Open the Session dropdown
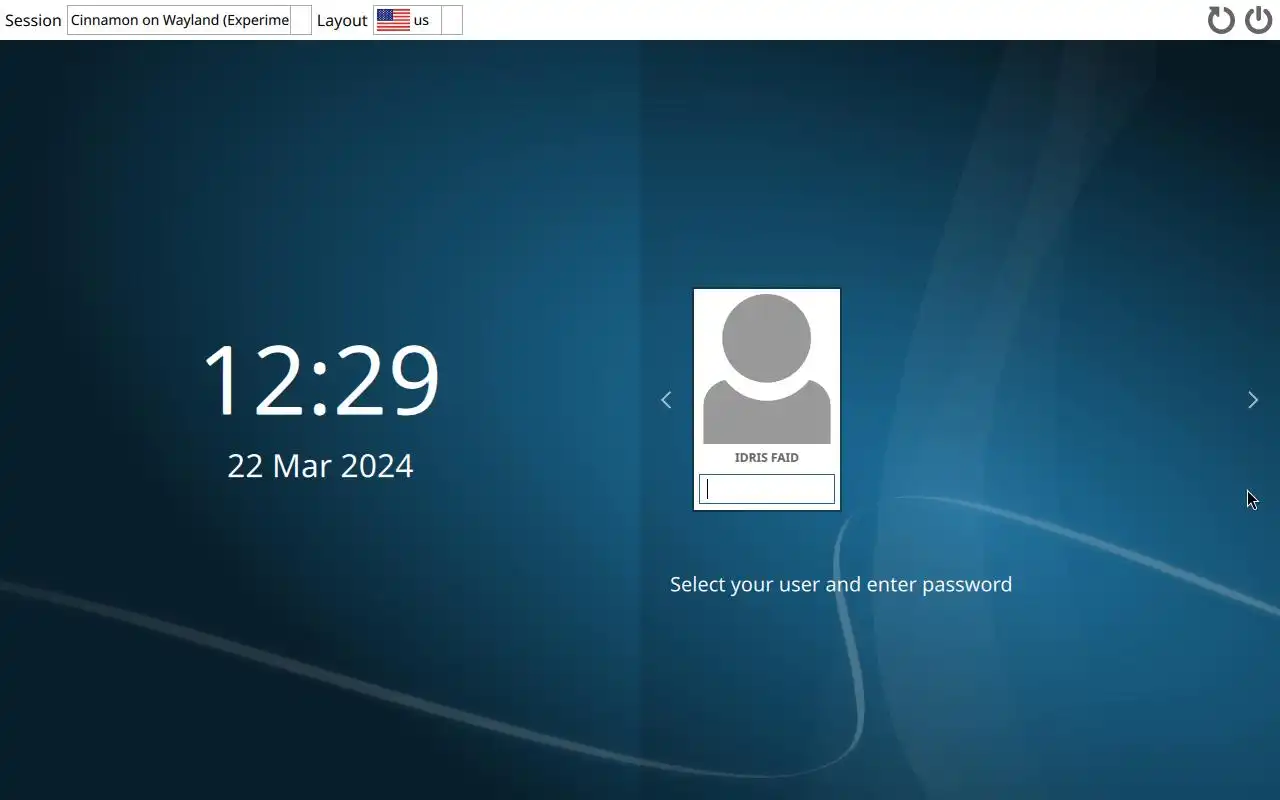Screen dimensions: 1280x800 click(189, 20)
